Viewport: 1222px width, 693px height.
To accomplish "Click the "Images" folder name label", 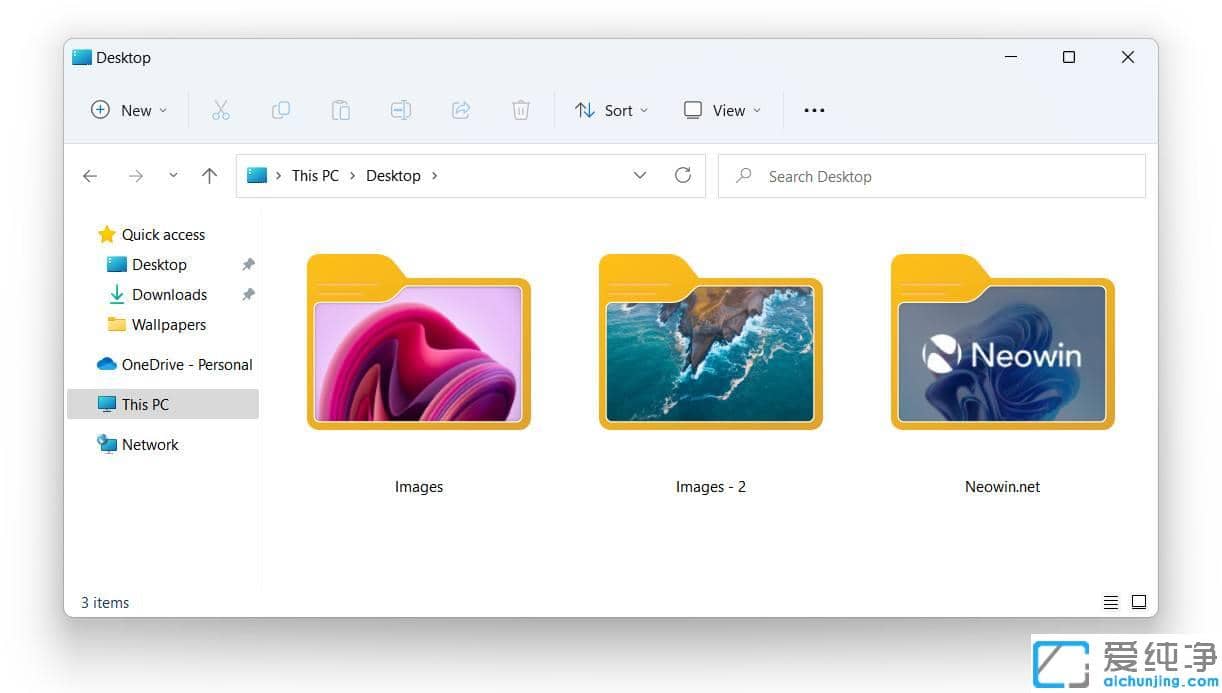I will (x=419, y=487).
